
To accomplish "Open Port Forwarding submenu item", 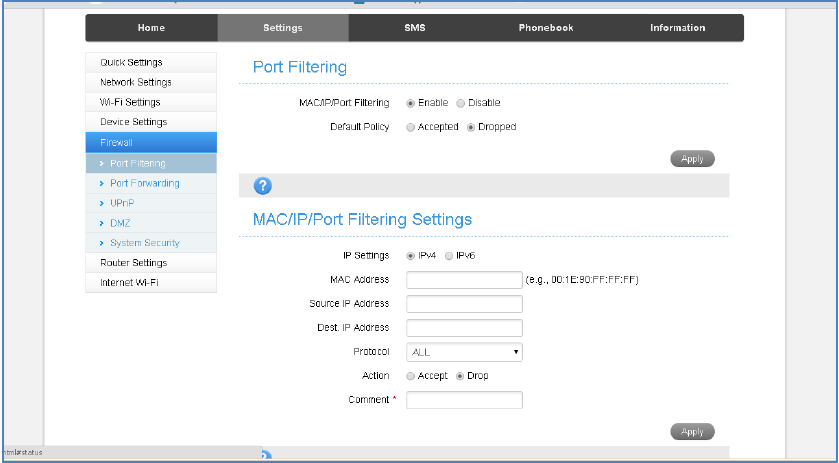I will [x=151, y=183].
